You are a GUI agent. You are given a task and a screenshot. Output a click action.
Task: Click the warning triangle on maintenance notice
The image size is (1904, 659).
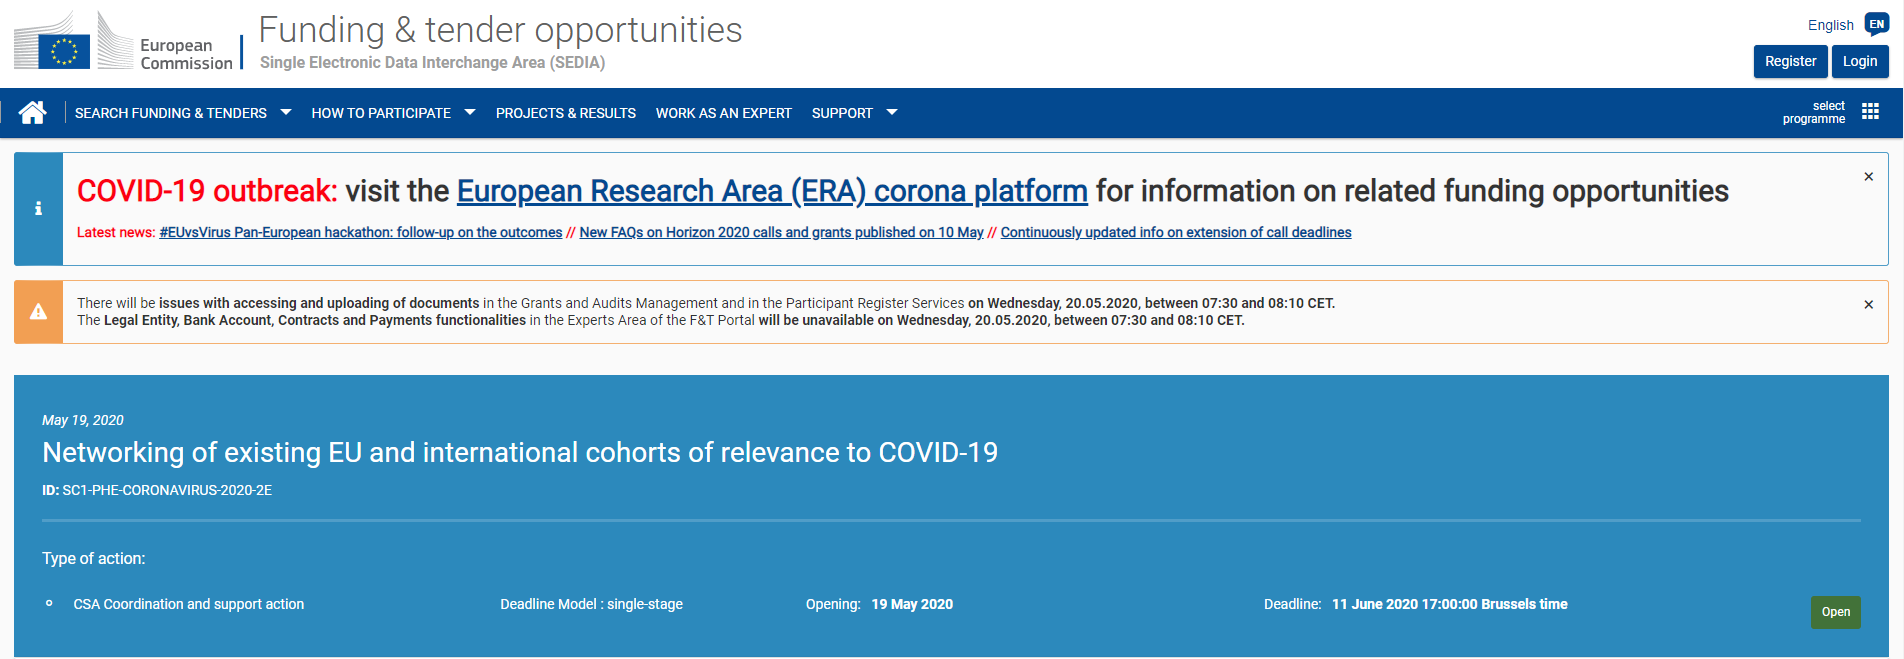(x=38, y=312)
